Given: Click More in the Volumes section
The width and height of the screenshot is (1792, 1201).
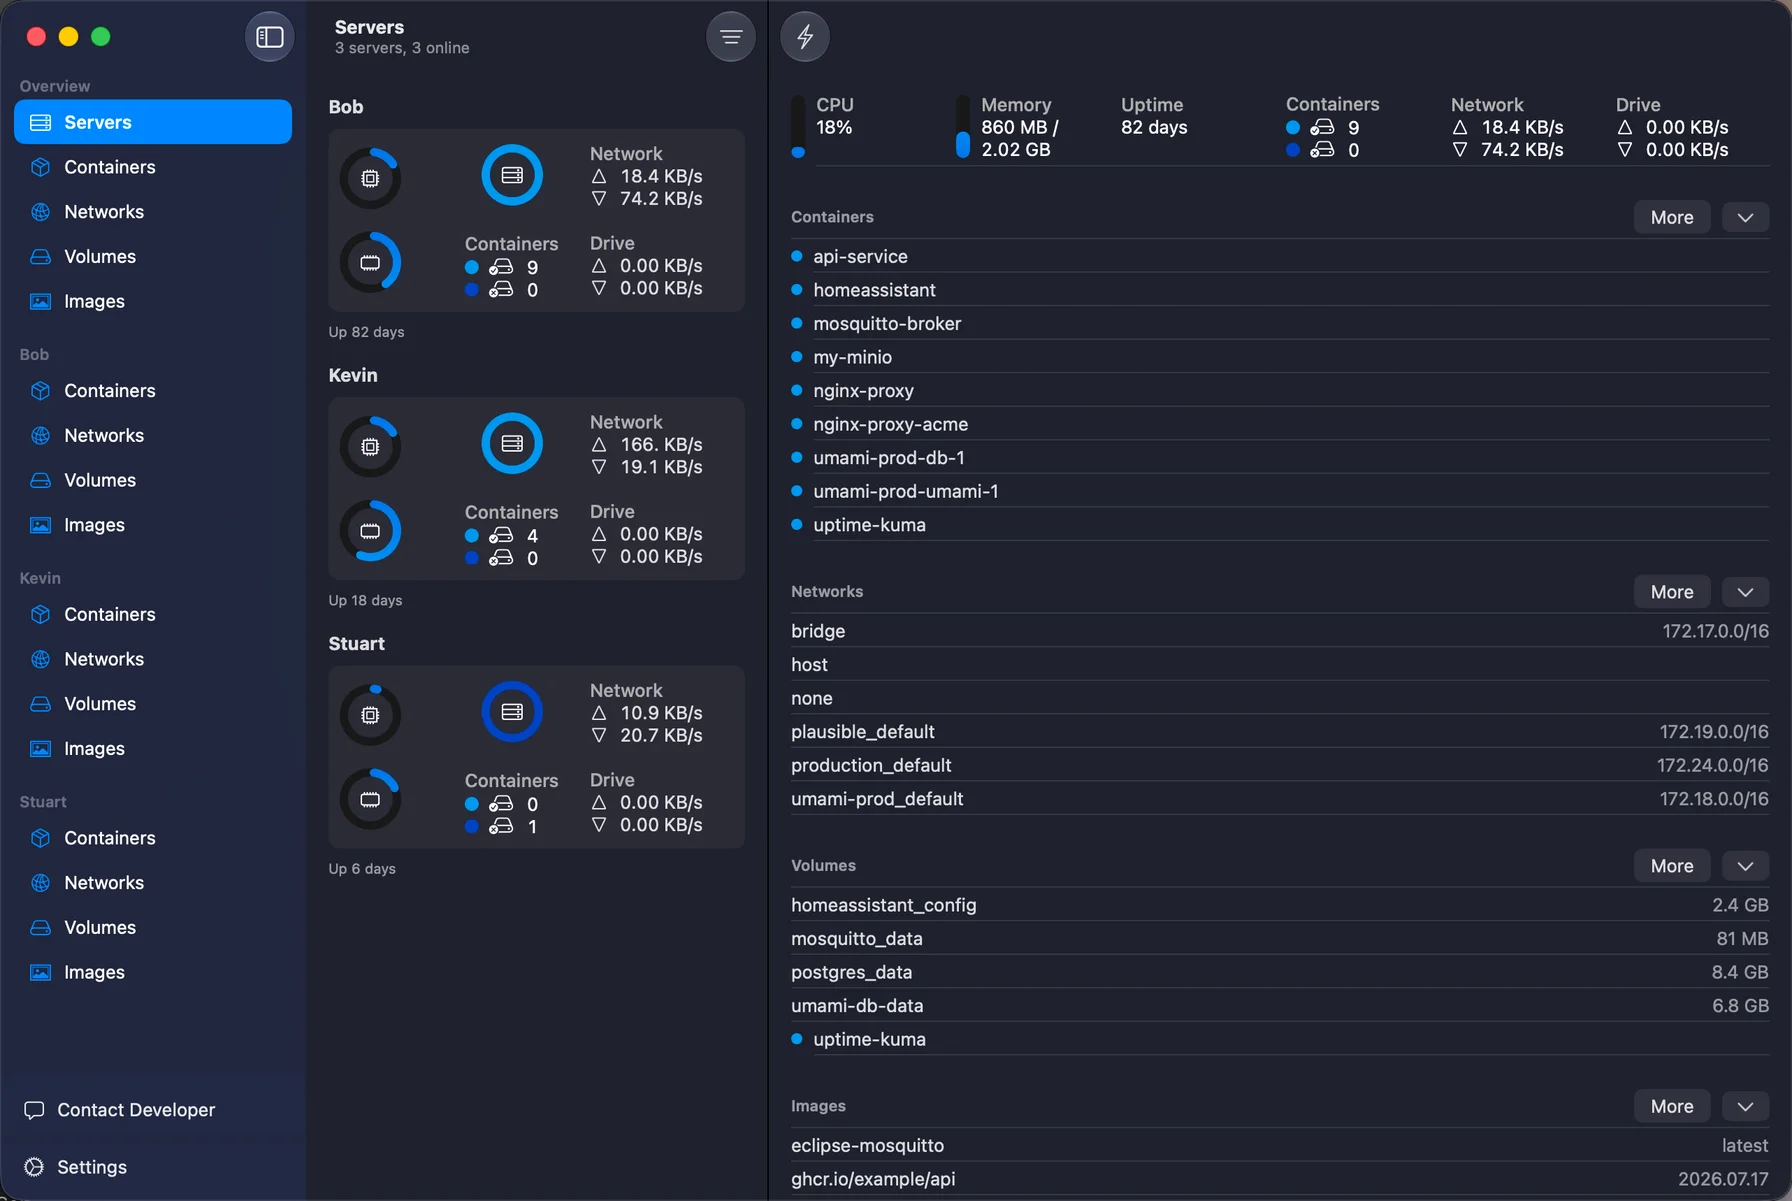Looking at the screenshot, I should tap(1672, 866).
